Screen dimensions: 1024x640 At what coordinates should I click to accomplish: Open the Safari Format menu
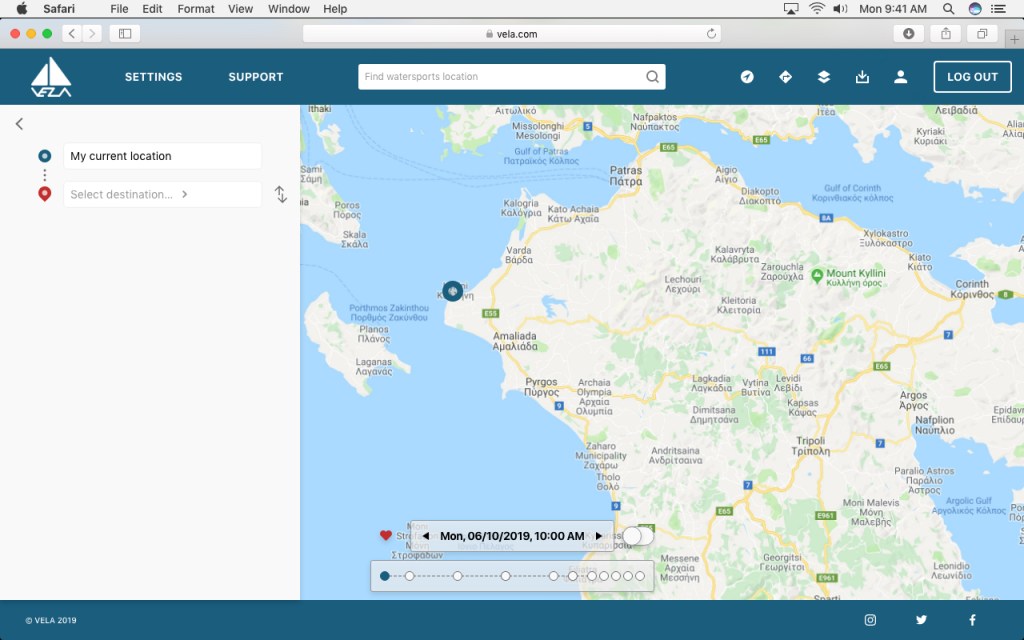pyautogui.click(x=196, y=8)
